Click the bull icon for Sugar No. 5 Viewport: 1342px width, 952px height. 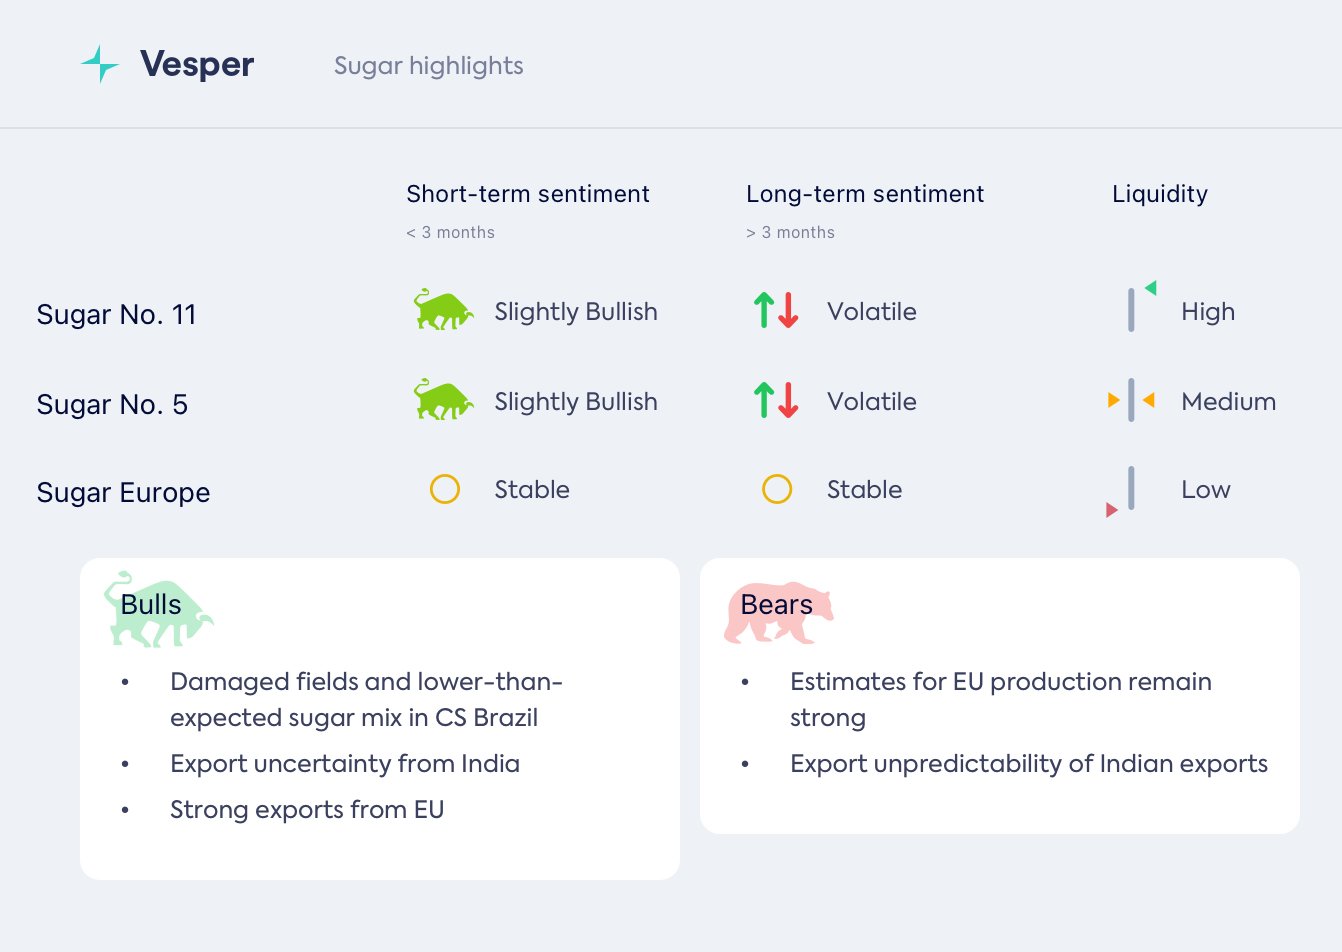point(443,401)
